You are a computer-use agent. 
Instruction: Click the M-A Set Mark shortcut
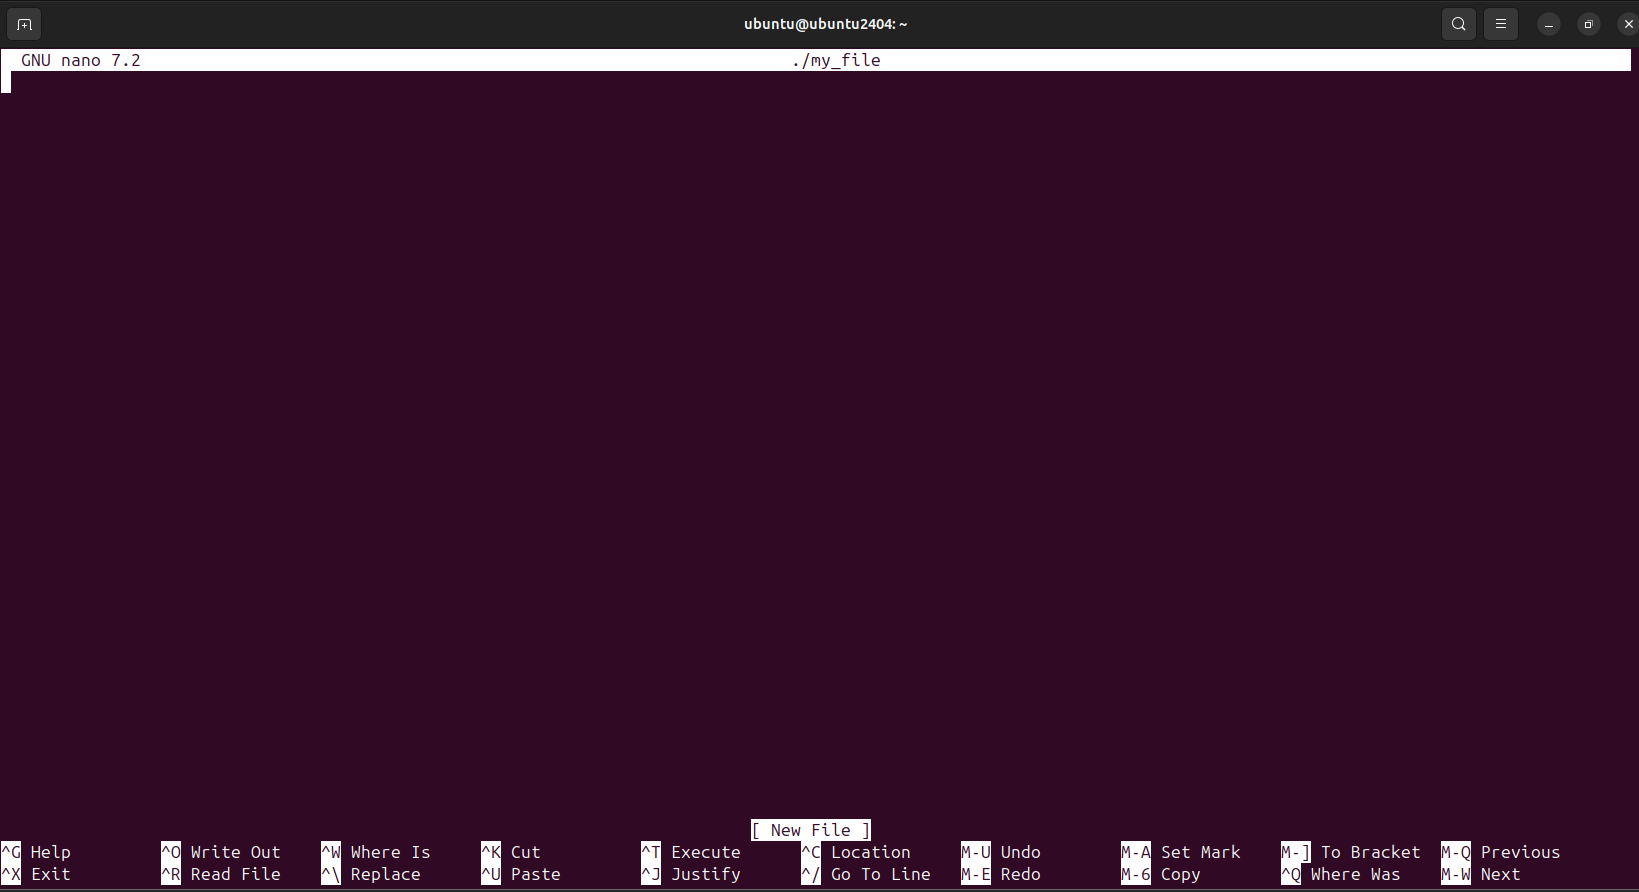click(1181, 852)
